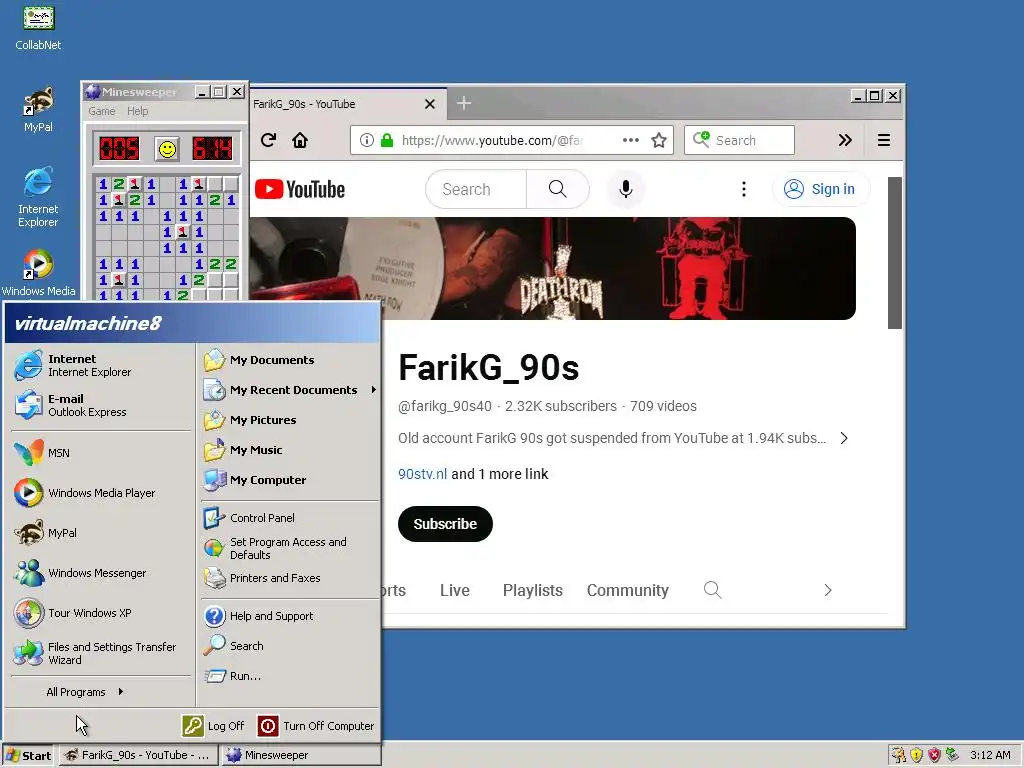Bookmark this page with the star
This screenshot has width=1024, height=768.
click(659, 140)
